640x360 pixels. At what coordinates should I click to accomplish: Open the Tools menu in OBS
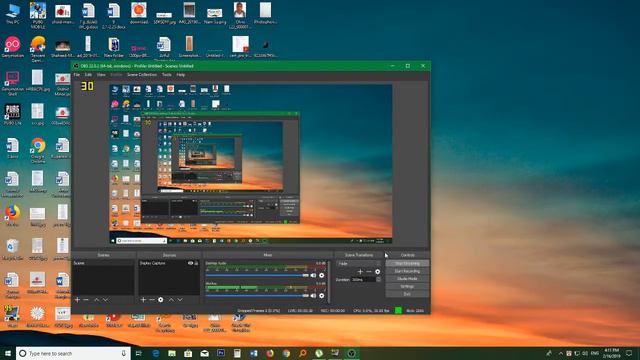[x=167, y=75]
